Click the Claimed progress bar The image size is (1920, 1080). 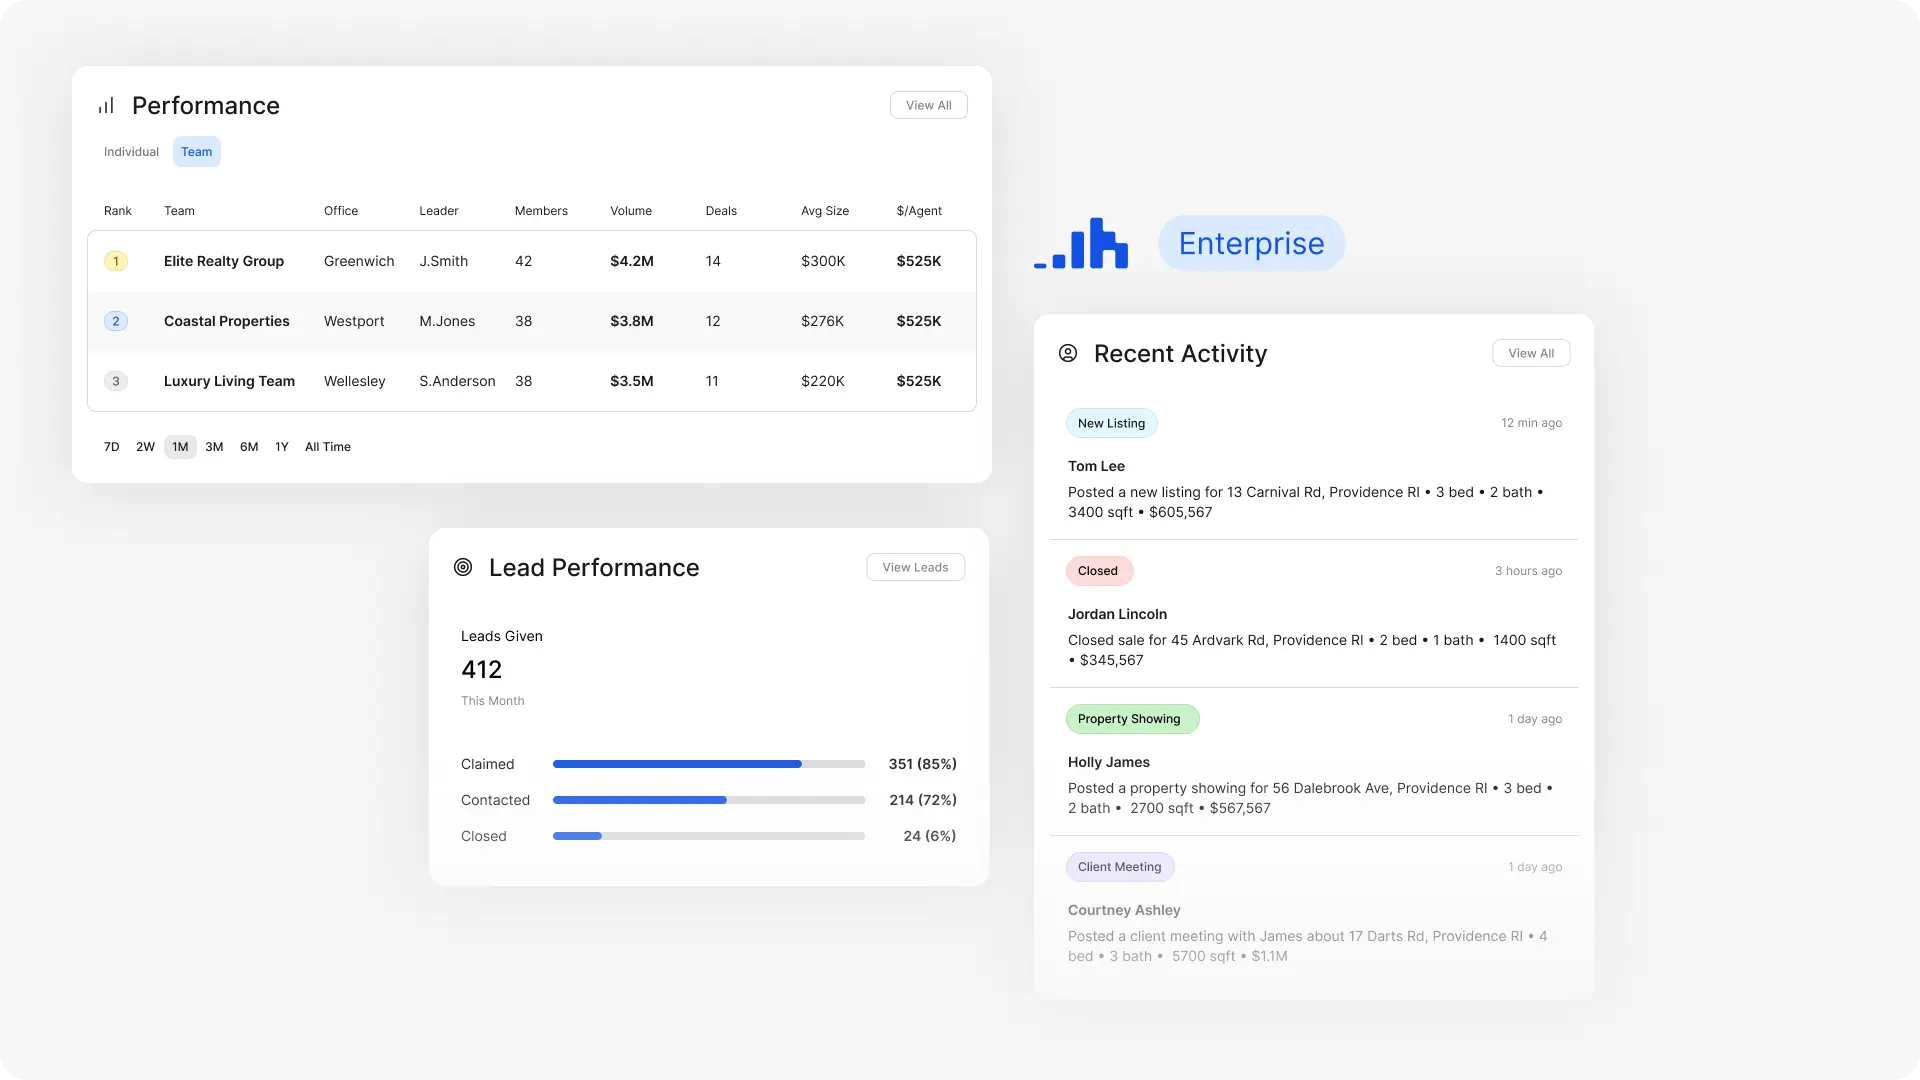pyautogui.click(x=708, y=764)
